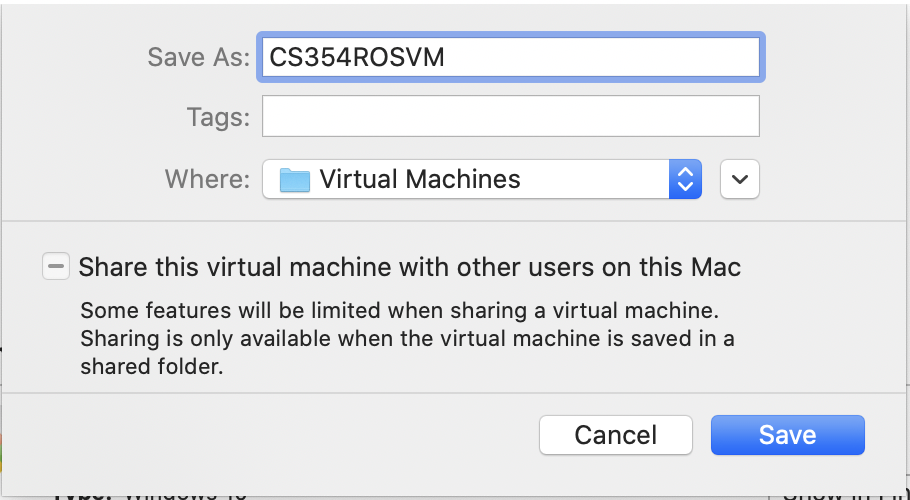The width and height of the screenshot is (910, 500).
Task: Click empty space right of the Save As field
Action: click(x=835, y=57)
